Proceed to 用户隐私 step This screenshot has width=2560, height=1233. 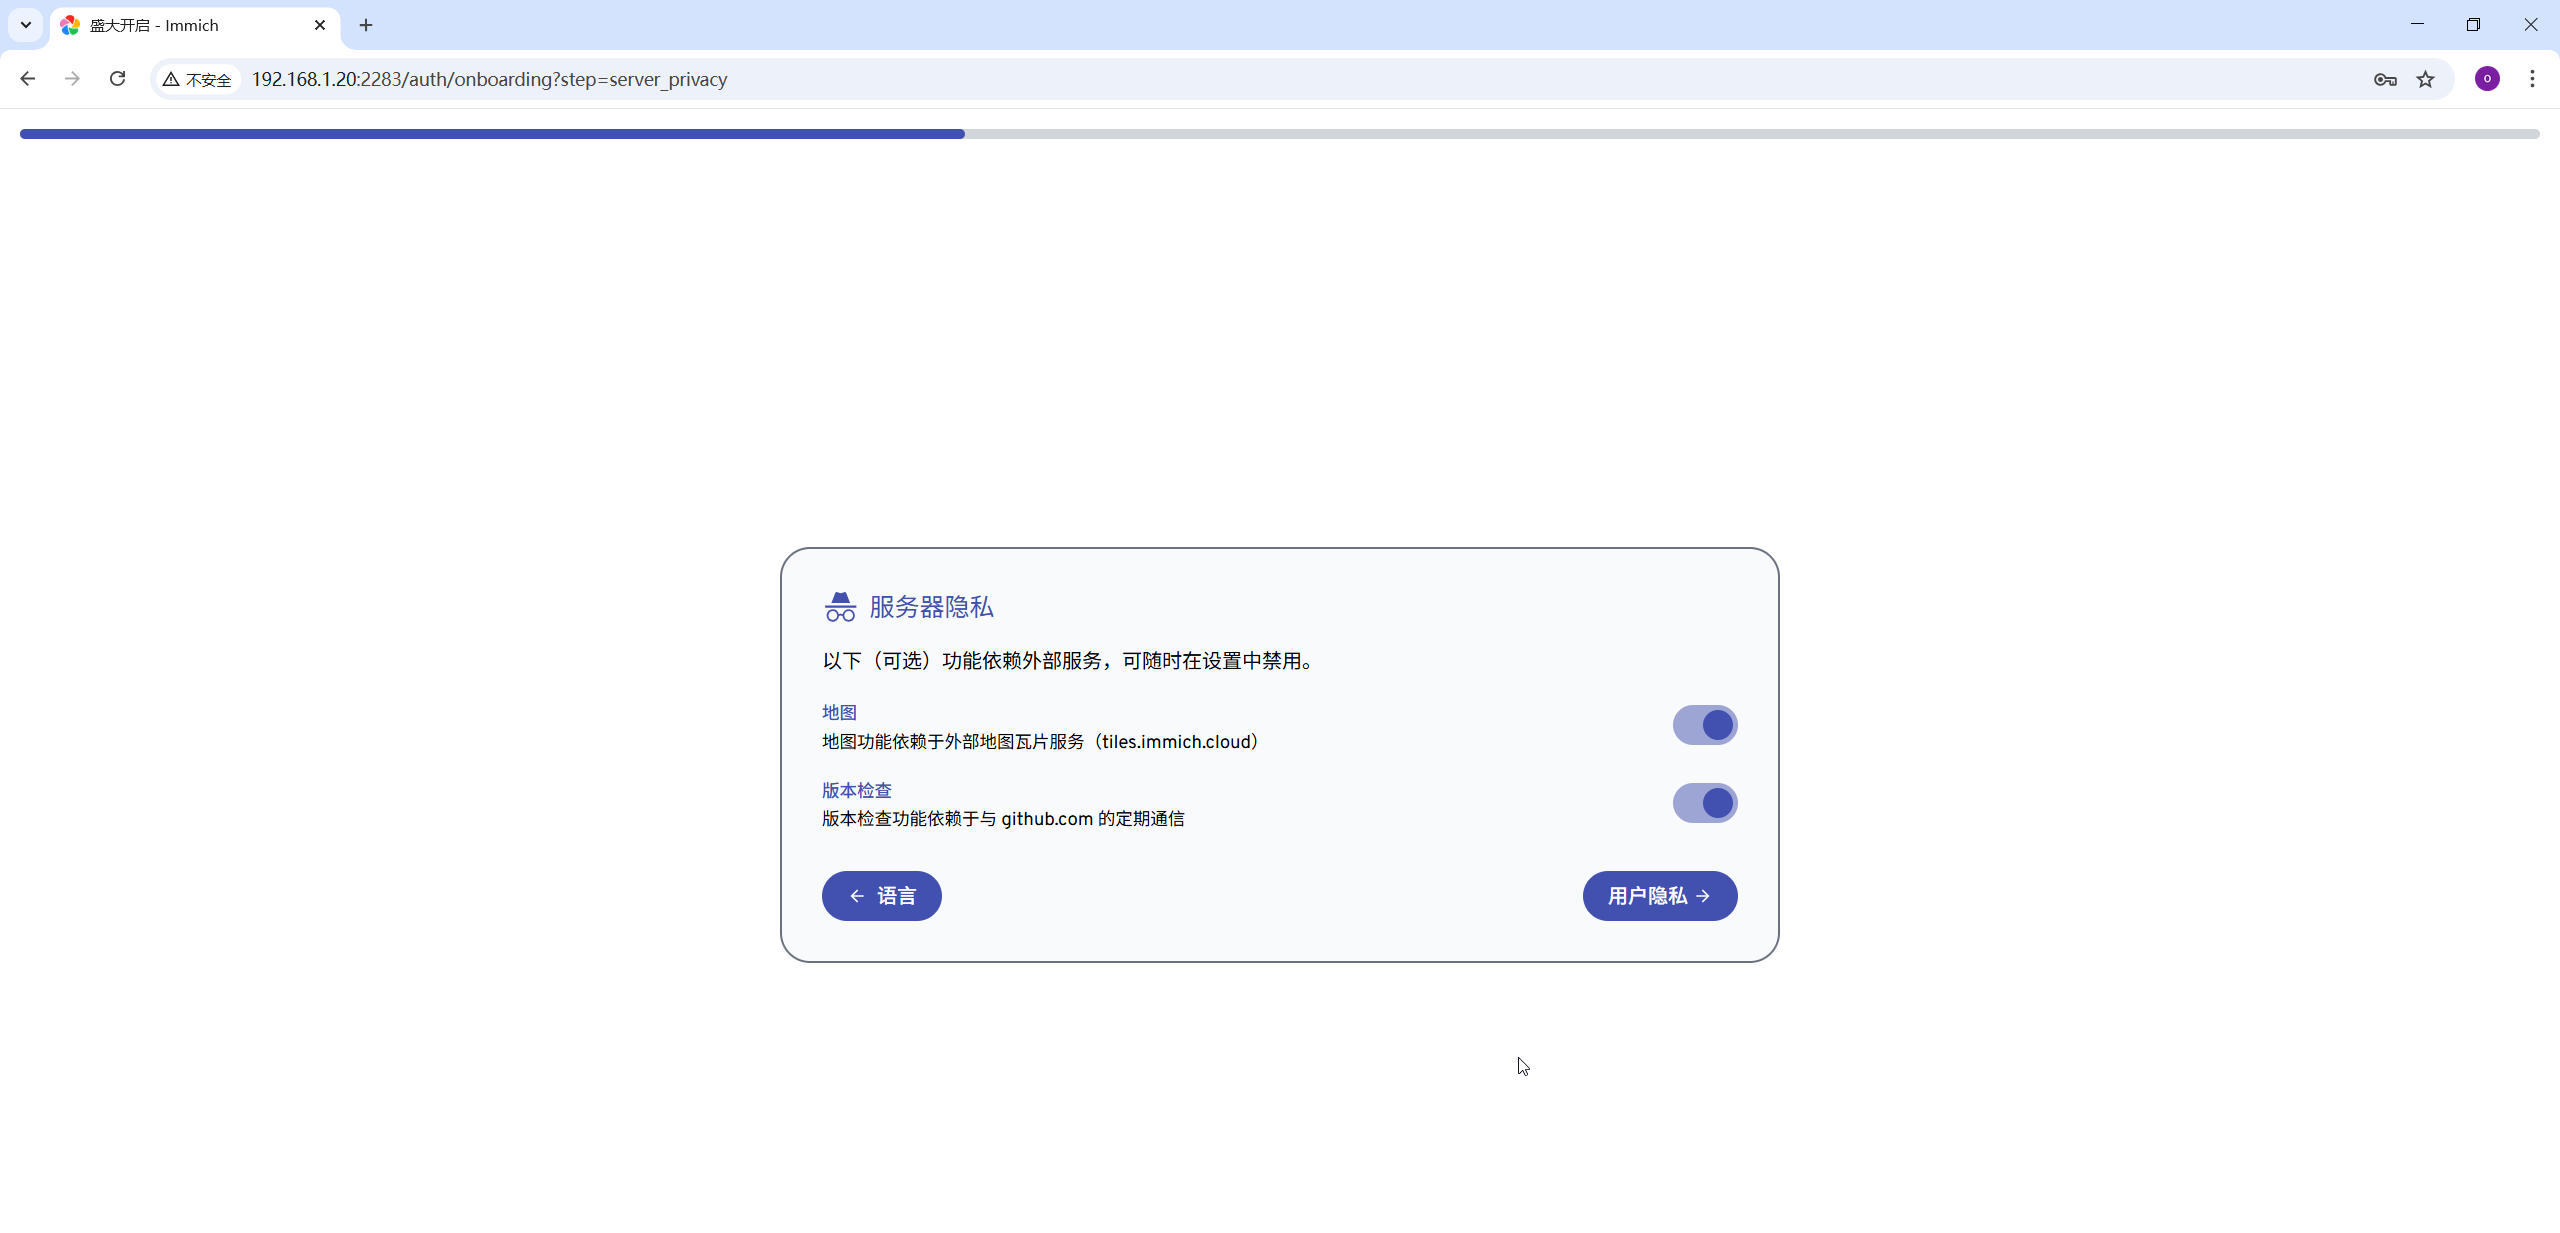point(1658,895)
